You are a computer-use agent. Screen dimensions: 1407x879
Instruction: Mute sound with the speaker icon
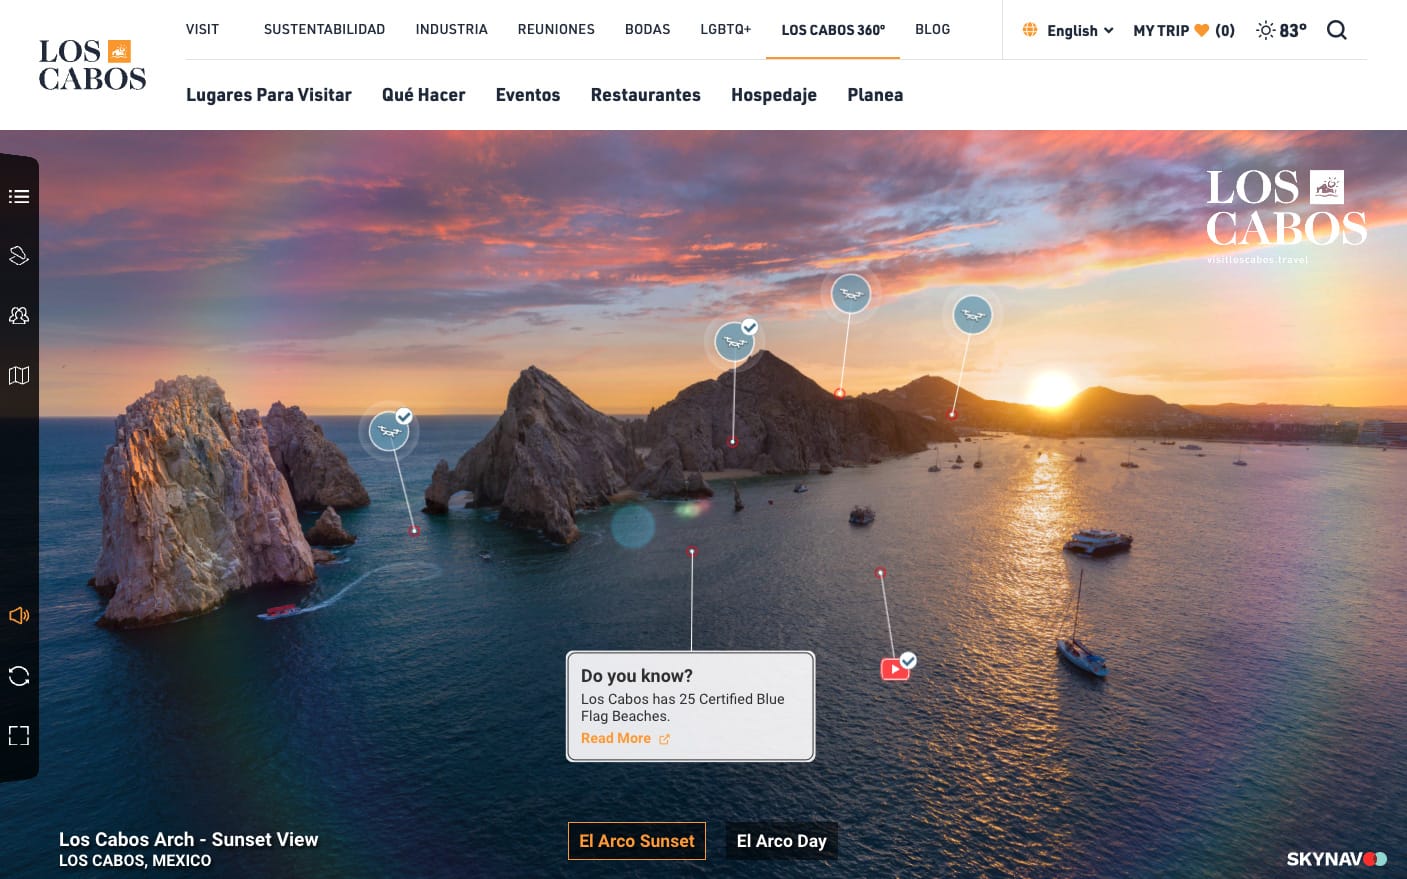coord(19,616)
